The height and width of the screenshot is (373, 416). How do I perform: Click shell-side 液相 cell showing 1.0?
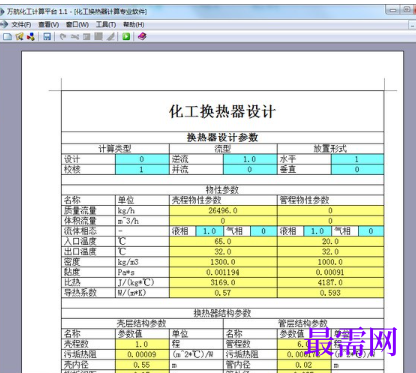210,231
